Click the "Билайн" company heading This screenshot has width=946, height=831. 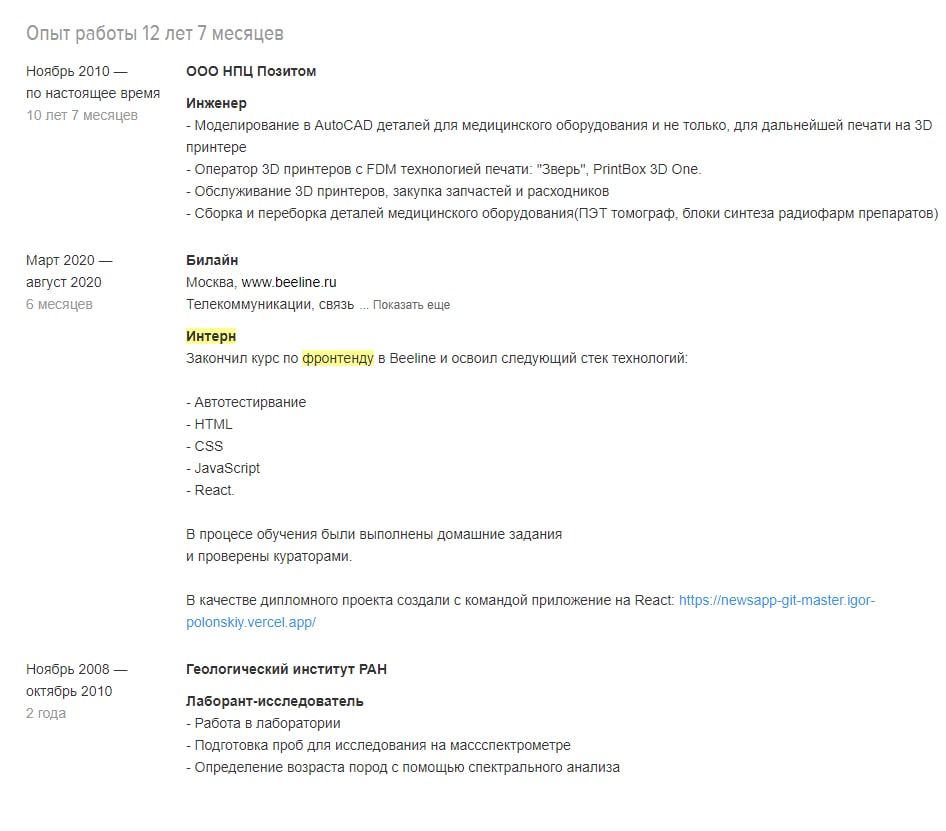click(x=212, y=260)
